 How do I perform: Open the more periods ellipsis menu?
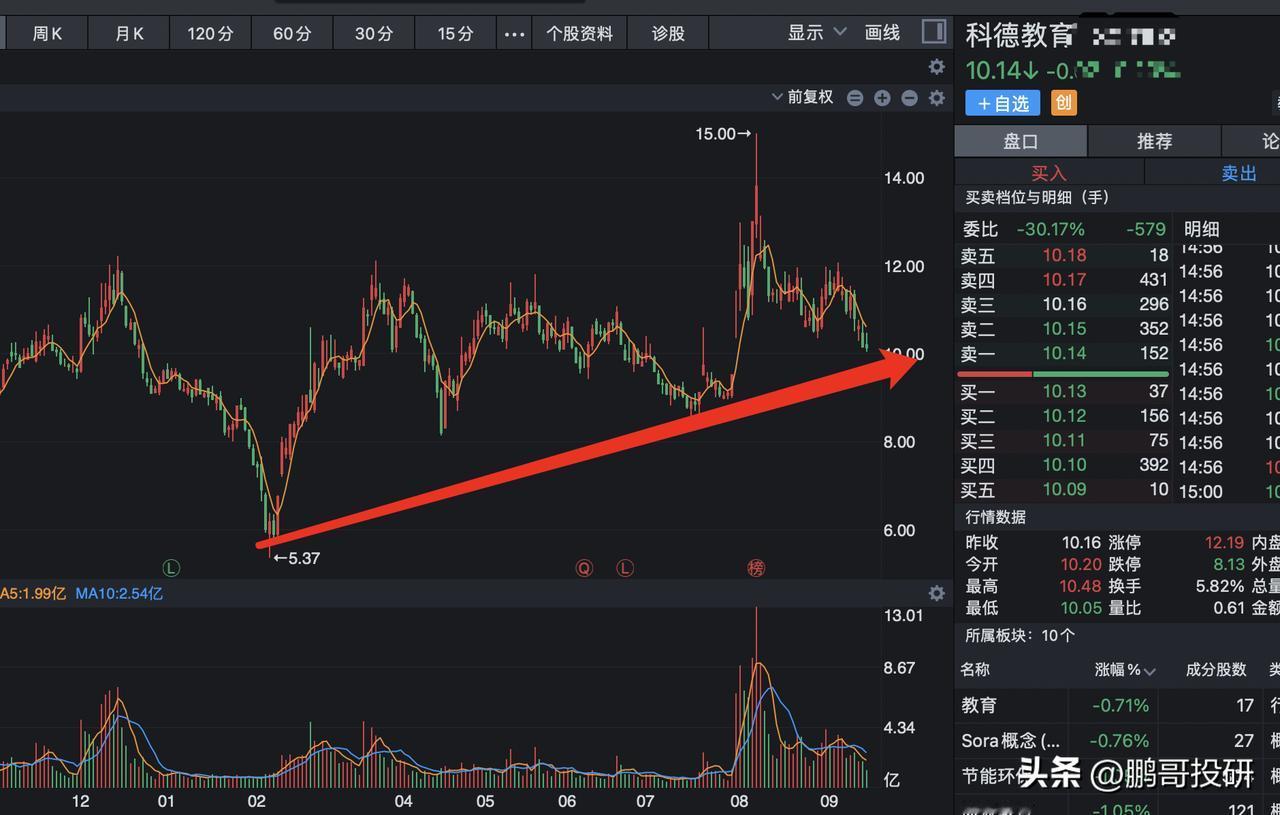click(x=514, y=34)
